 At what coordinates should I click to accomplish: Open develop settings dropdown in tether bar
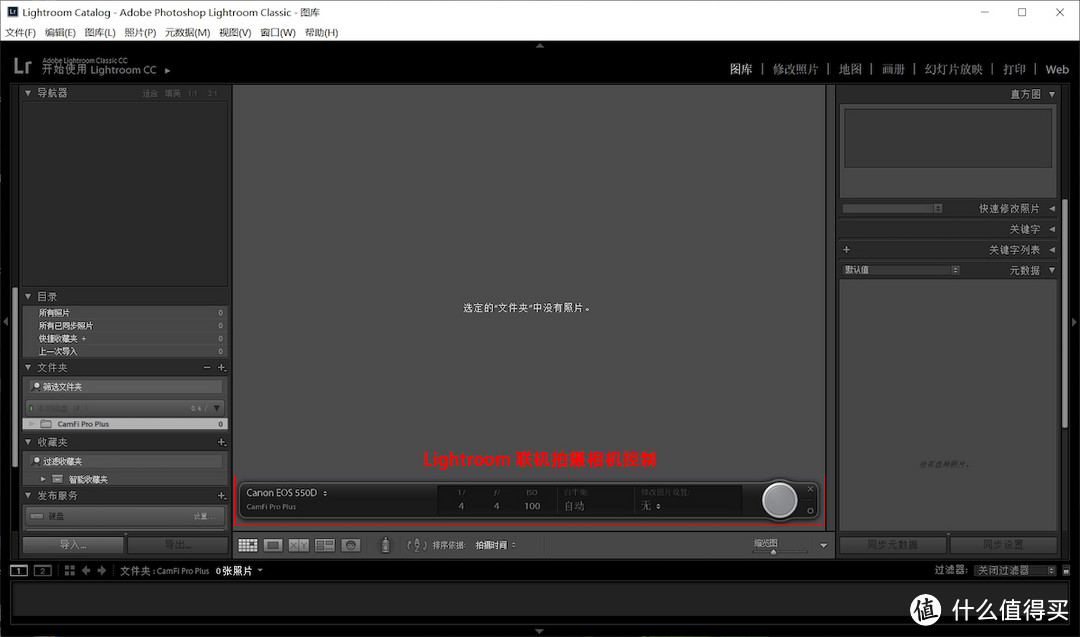point(651,506)
